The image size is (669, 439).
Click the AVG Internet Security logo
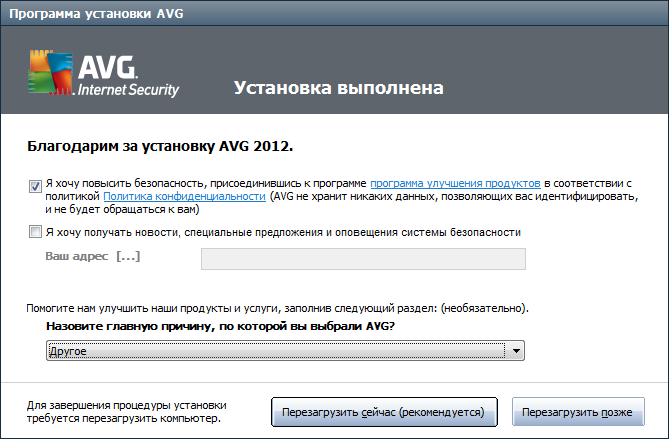coord(103,73)
